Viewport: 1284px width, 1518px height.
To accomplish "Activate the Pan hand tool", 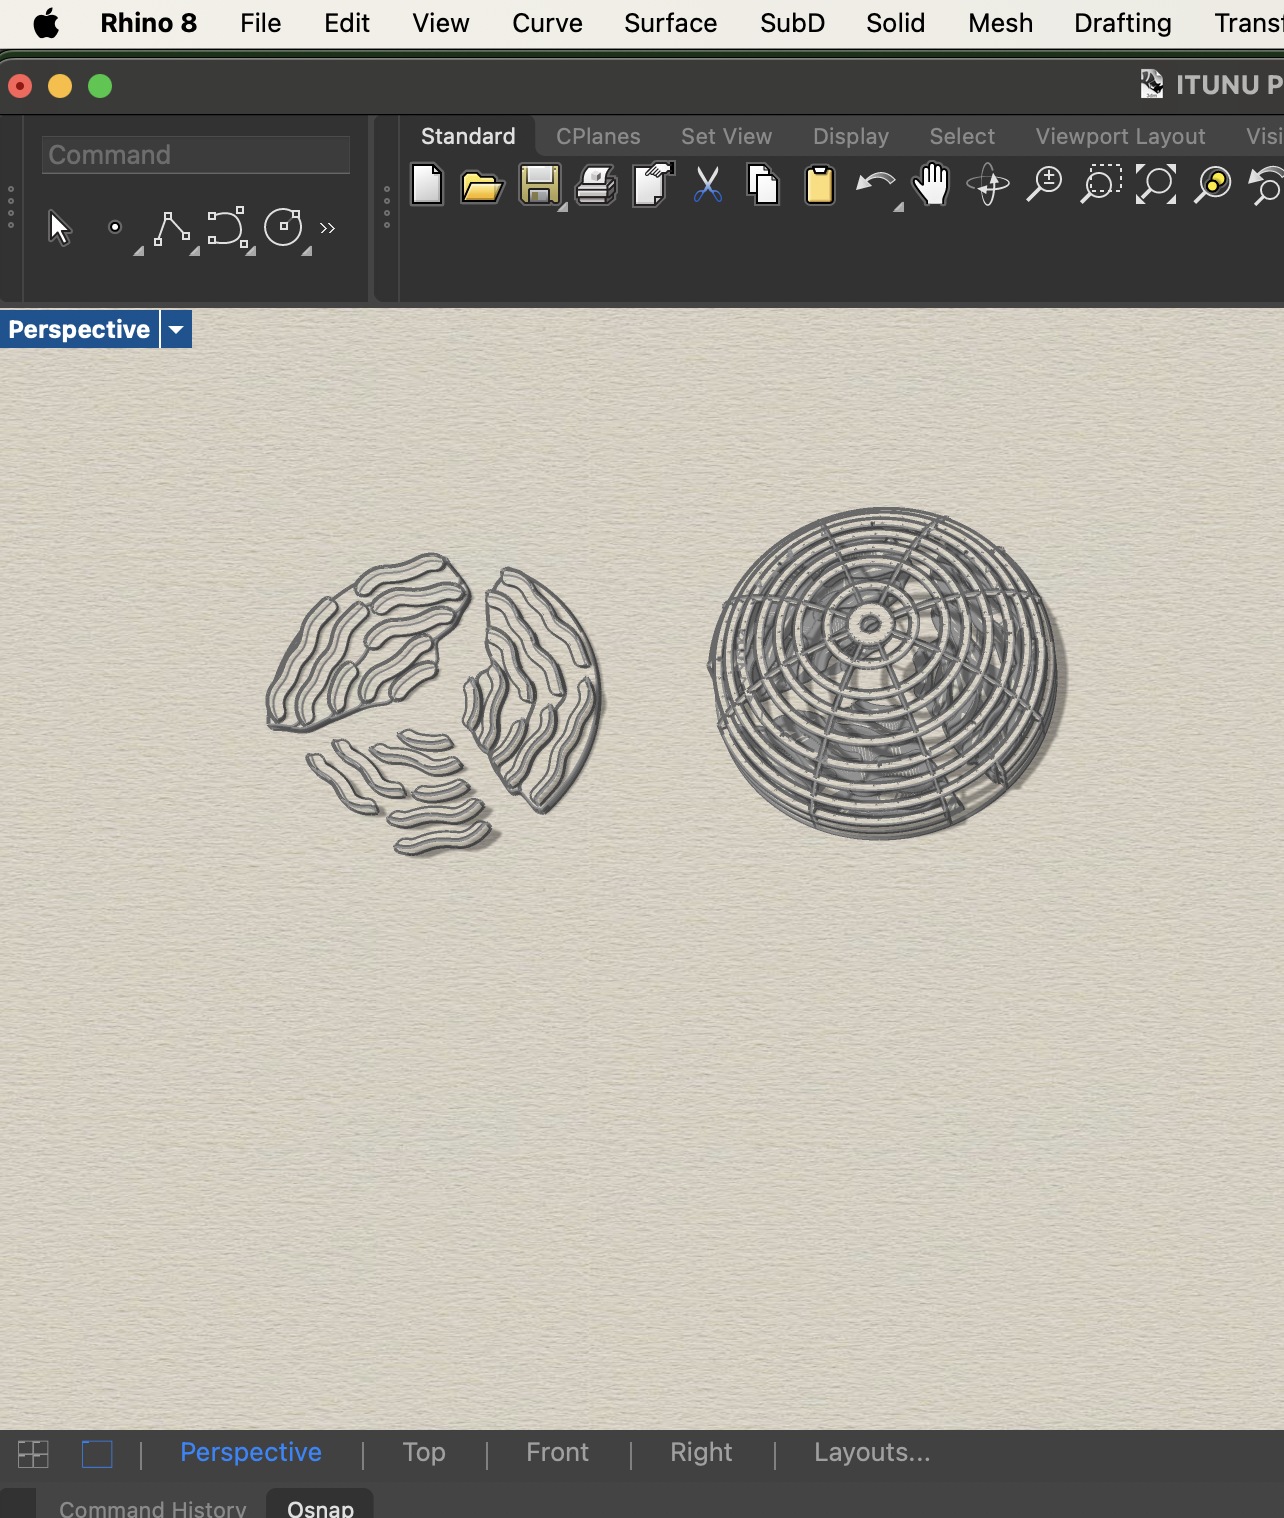I will (x=930, y=185).
